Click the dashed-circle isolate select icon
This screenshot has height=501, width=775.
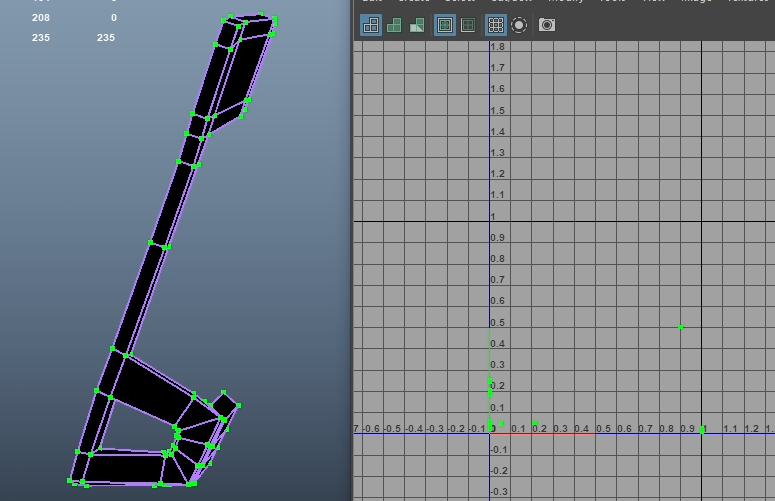[519, 25]
